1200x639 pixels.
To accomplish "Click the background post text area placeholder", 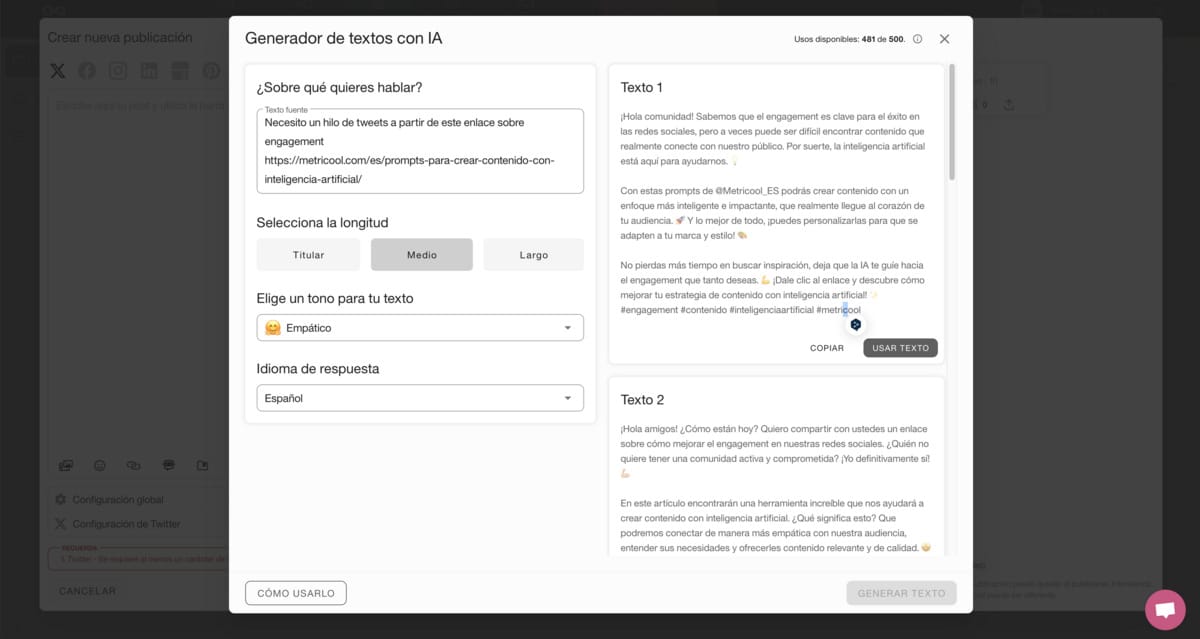I will coord(140,105).
